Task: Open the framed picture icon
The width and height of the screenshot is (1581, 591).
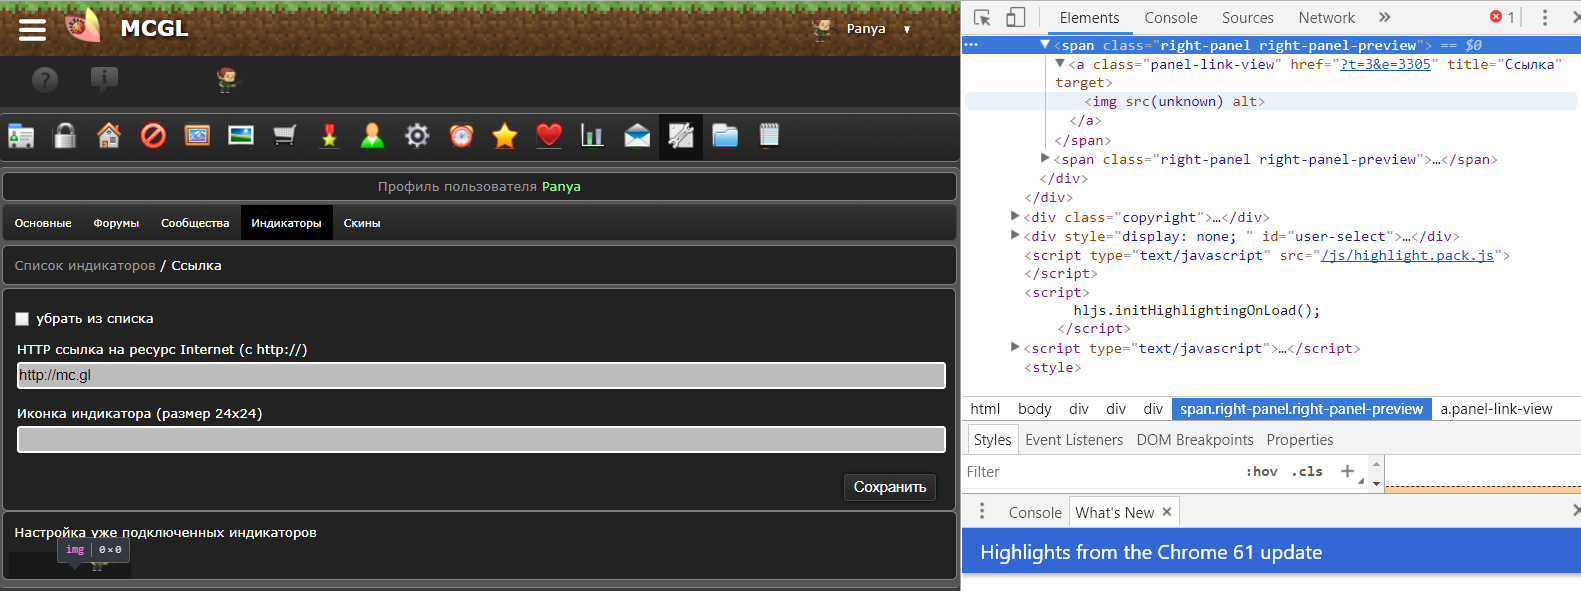Action: pyautogui.click(x=197, y=136)
